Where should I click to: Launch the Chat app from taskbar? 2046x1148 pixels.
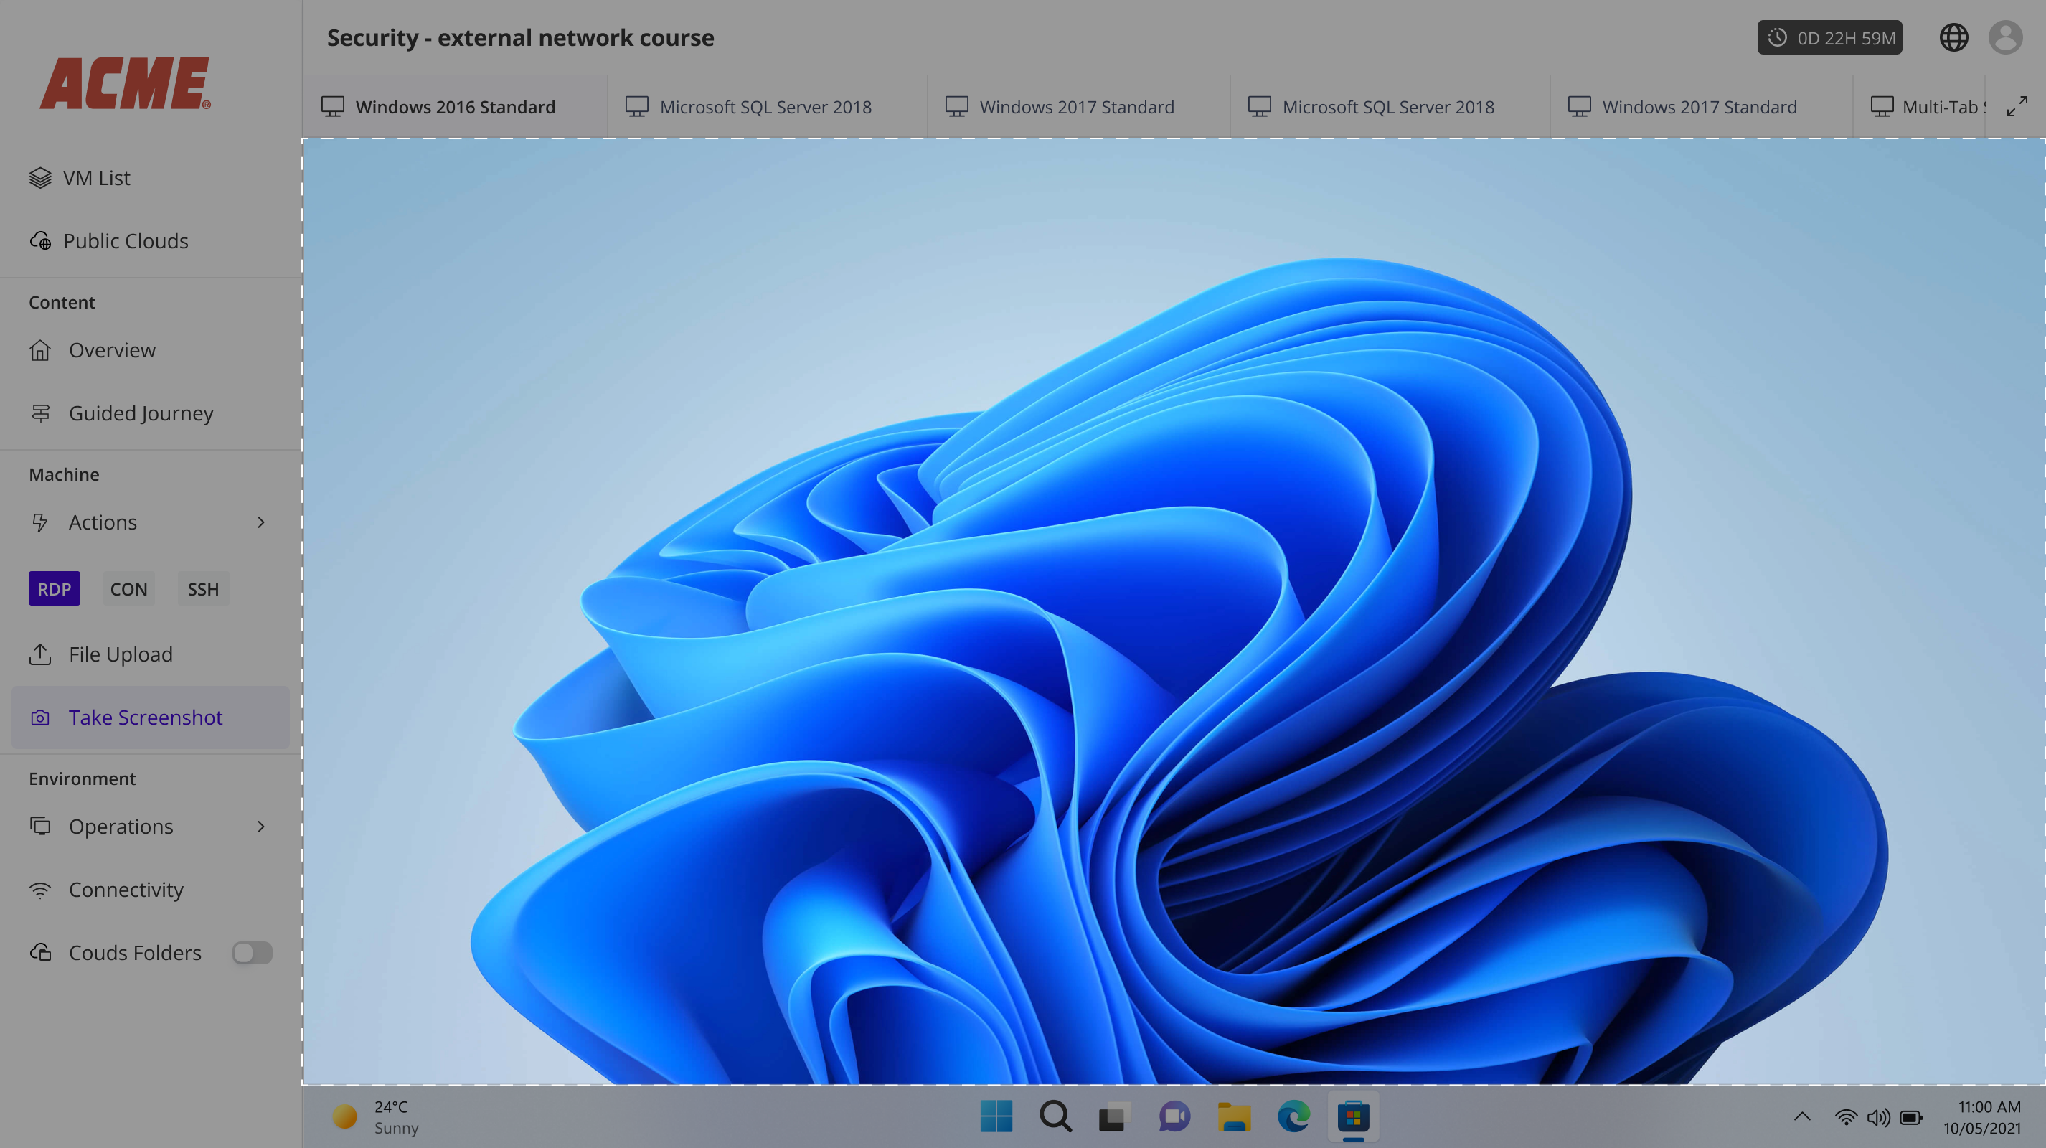[x=1174, y=1116]
